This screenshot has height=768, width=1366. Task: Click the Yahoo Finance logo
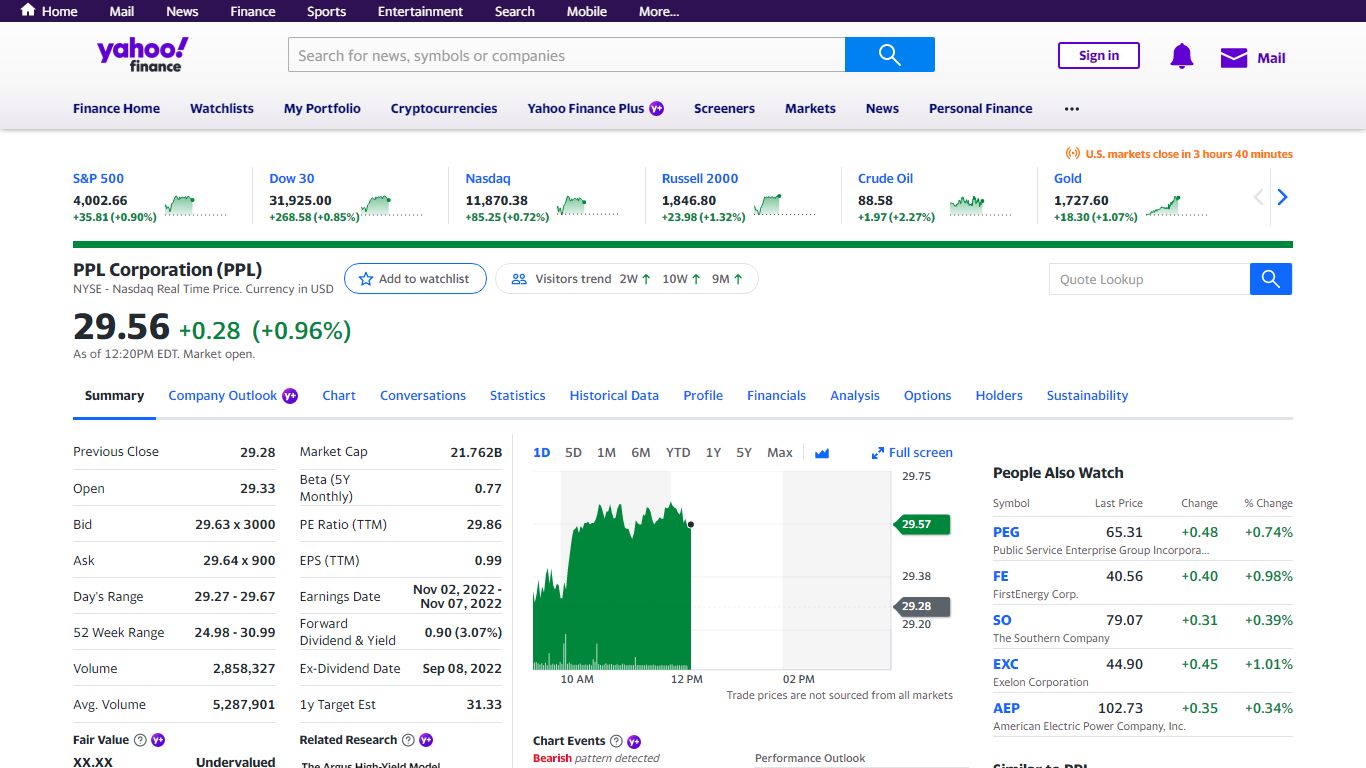point(142,55)
